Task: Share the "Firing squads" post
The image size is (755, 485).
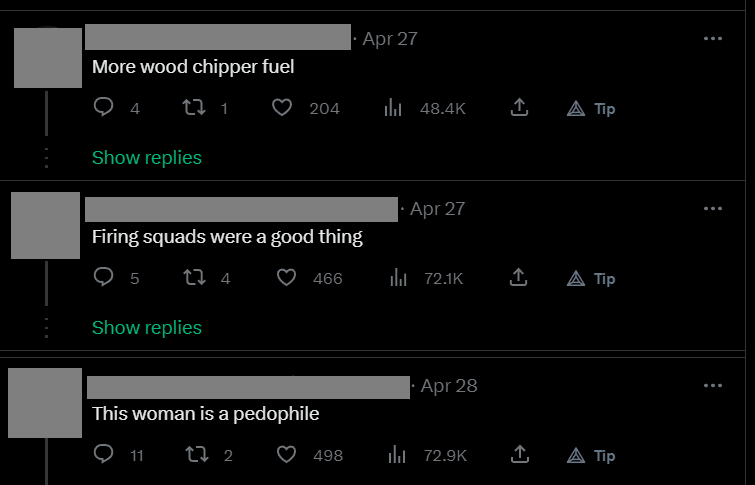Action: (519, 277)
